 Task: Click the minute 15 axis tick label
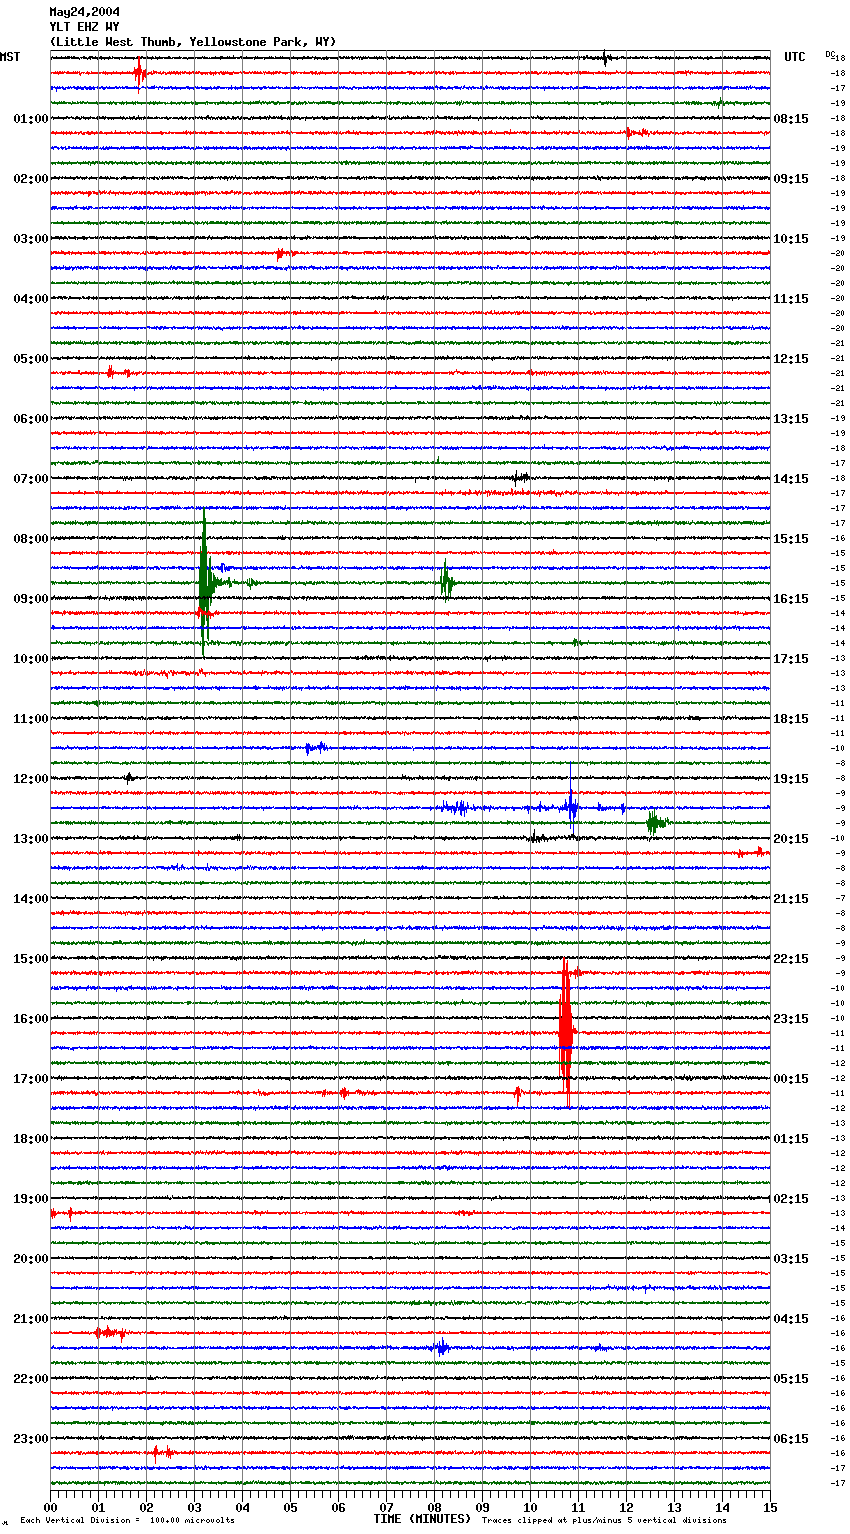tap(770, 1507)
